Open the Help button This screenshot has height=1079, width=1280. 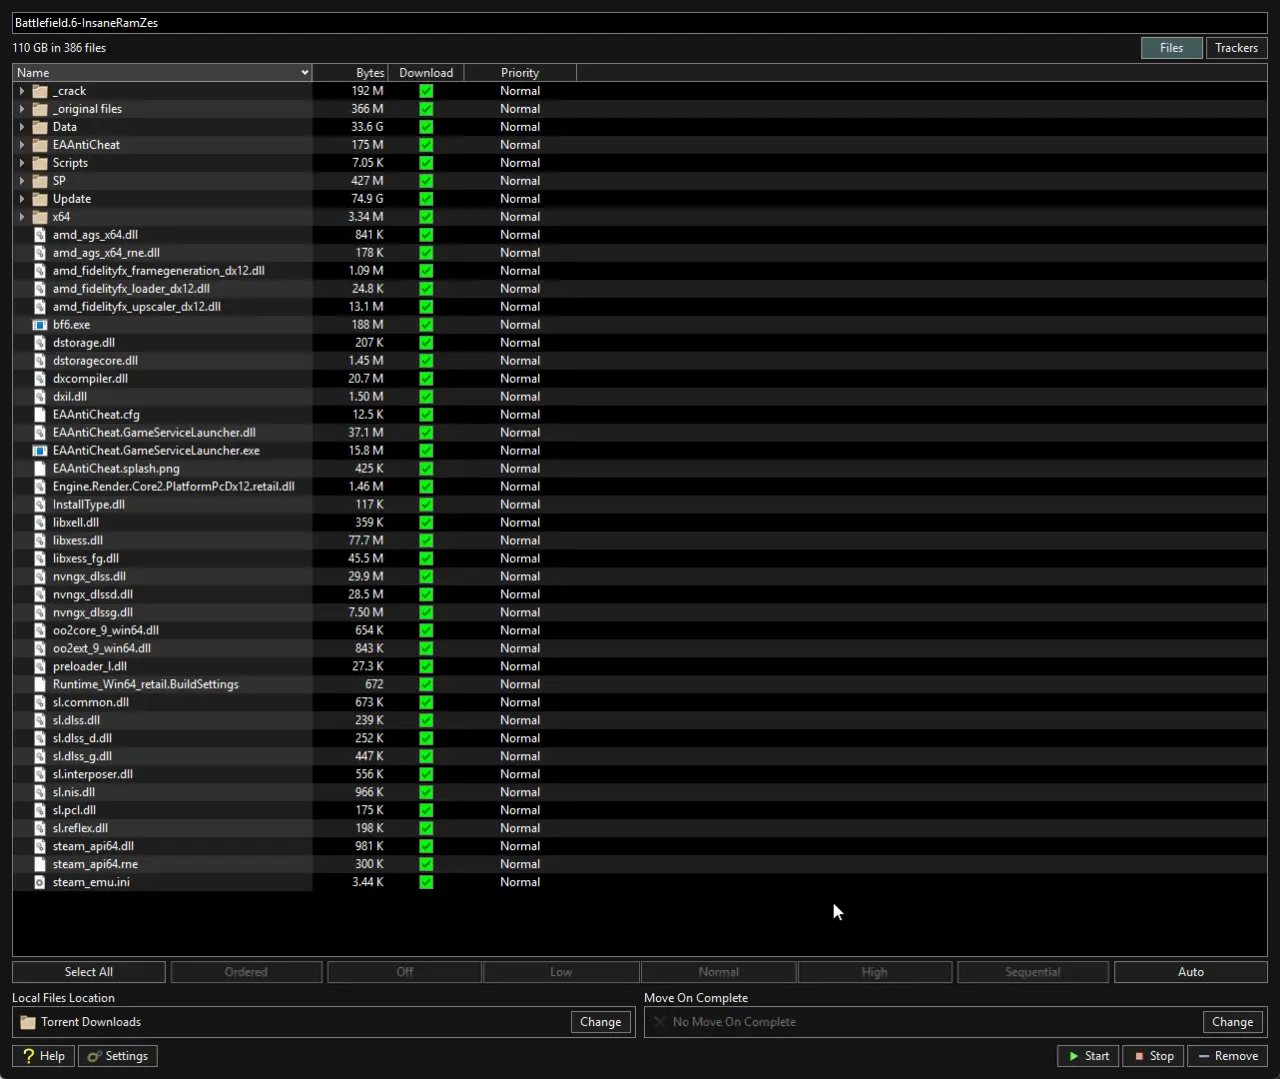44,1056
